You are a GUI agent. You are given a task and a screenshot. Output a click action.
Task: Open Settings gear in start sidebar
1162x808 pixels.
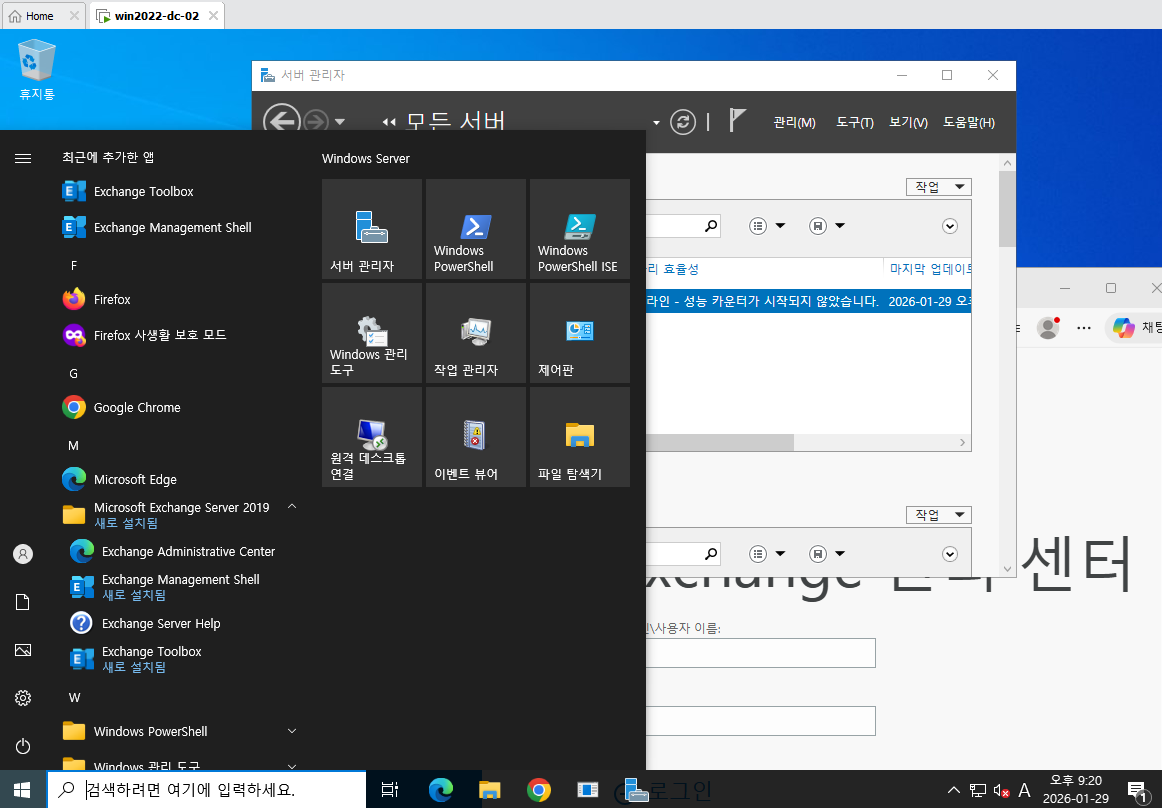pyautogui.click(x=23, y=698)
